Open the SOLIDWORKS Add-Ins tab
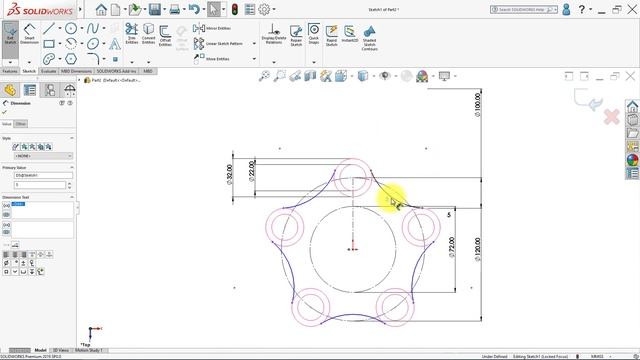 pyautogui.click(x=116, y=71)
